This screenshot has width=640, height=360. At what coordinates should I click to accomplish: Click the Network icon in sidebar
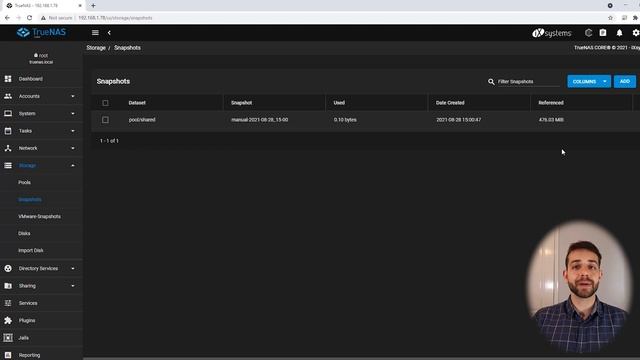(8, 148)
